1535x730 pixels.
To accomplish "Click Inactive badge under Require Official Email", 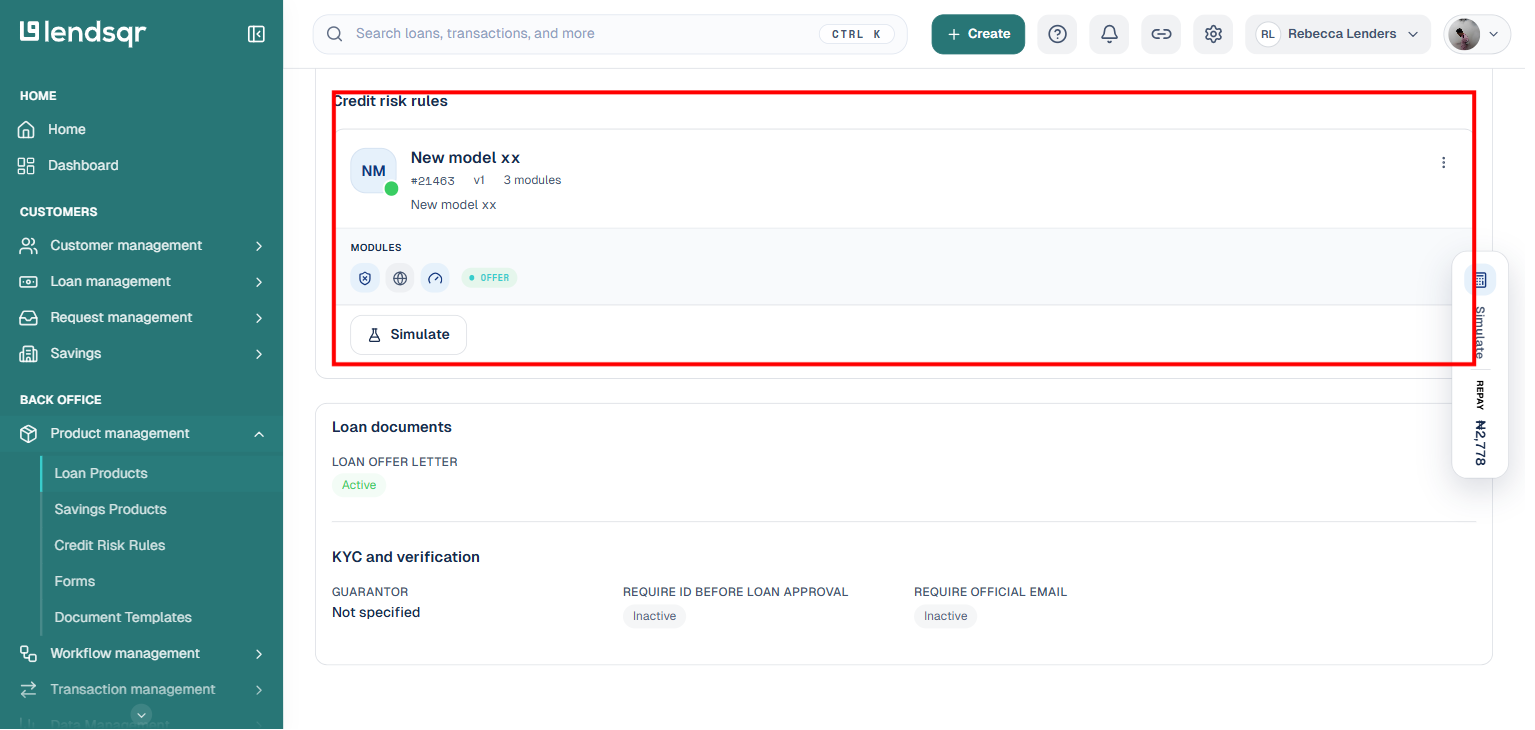I will (945, 616).
